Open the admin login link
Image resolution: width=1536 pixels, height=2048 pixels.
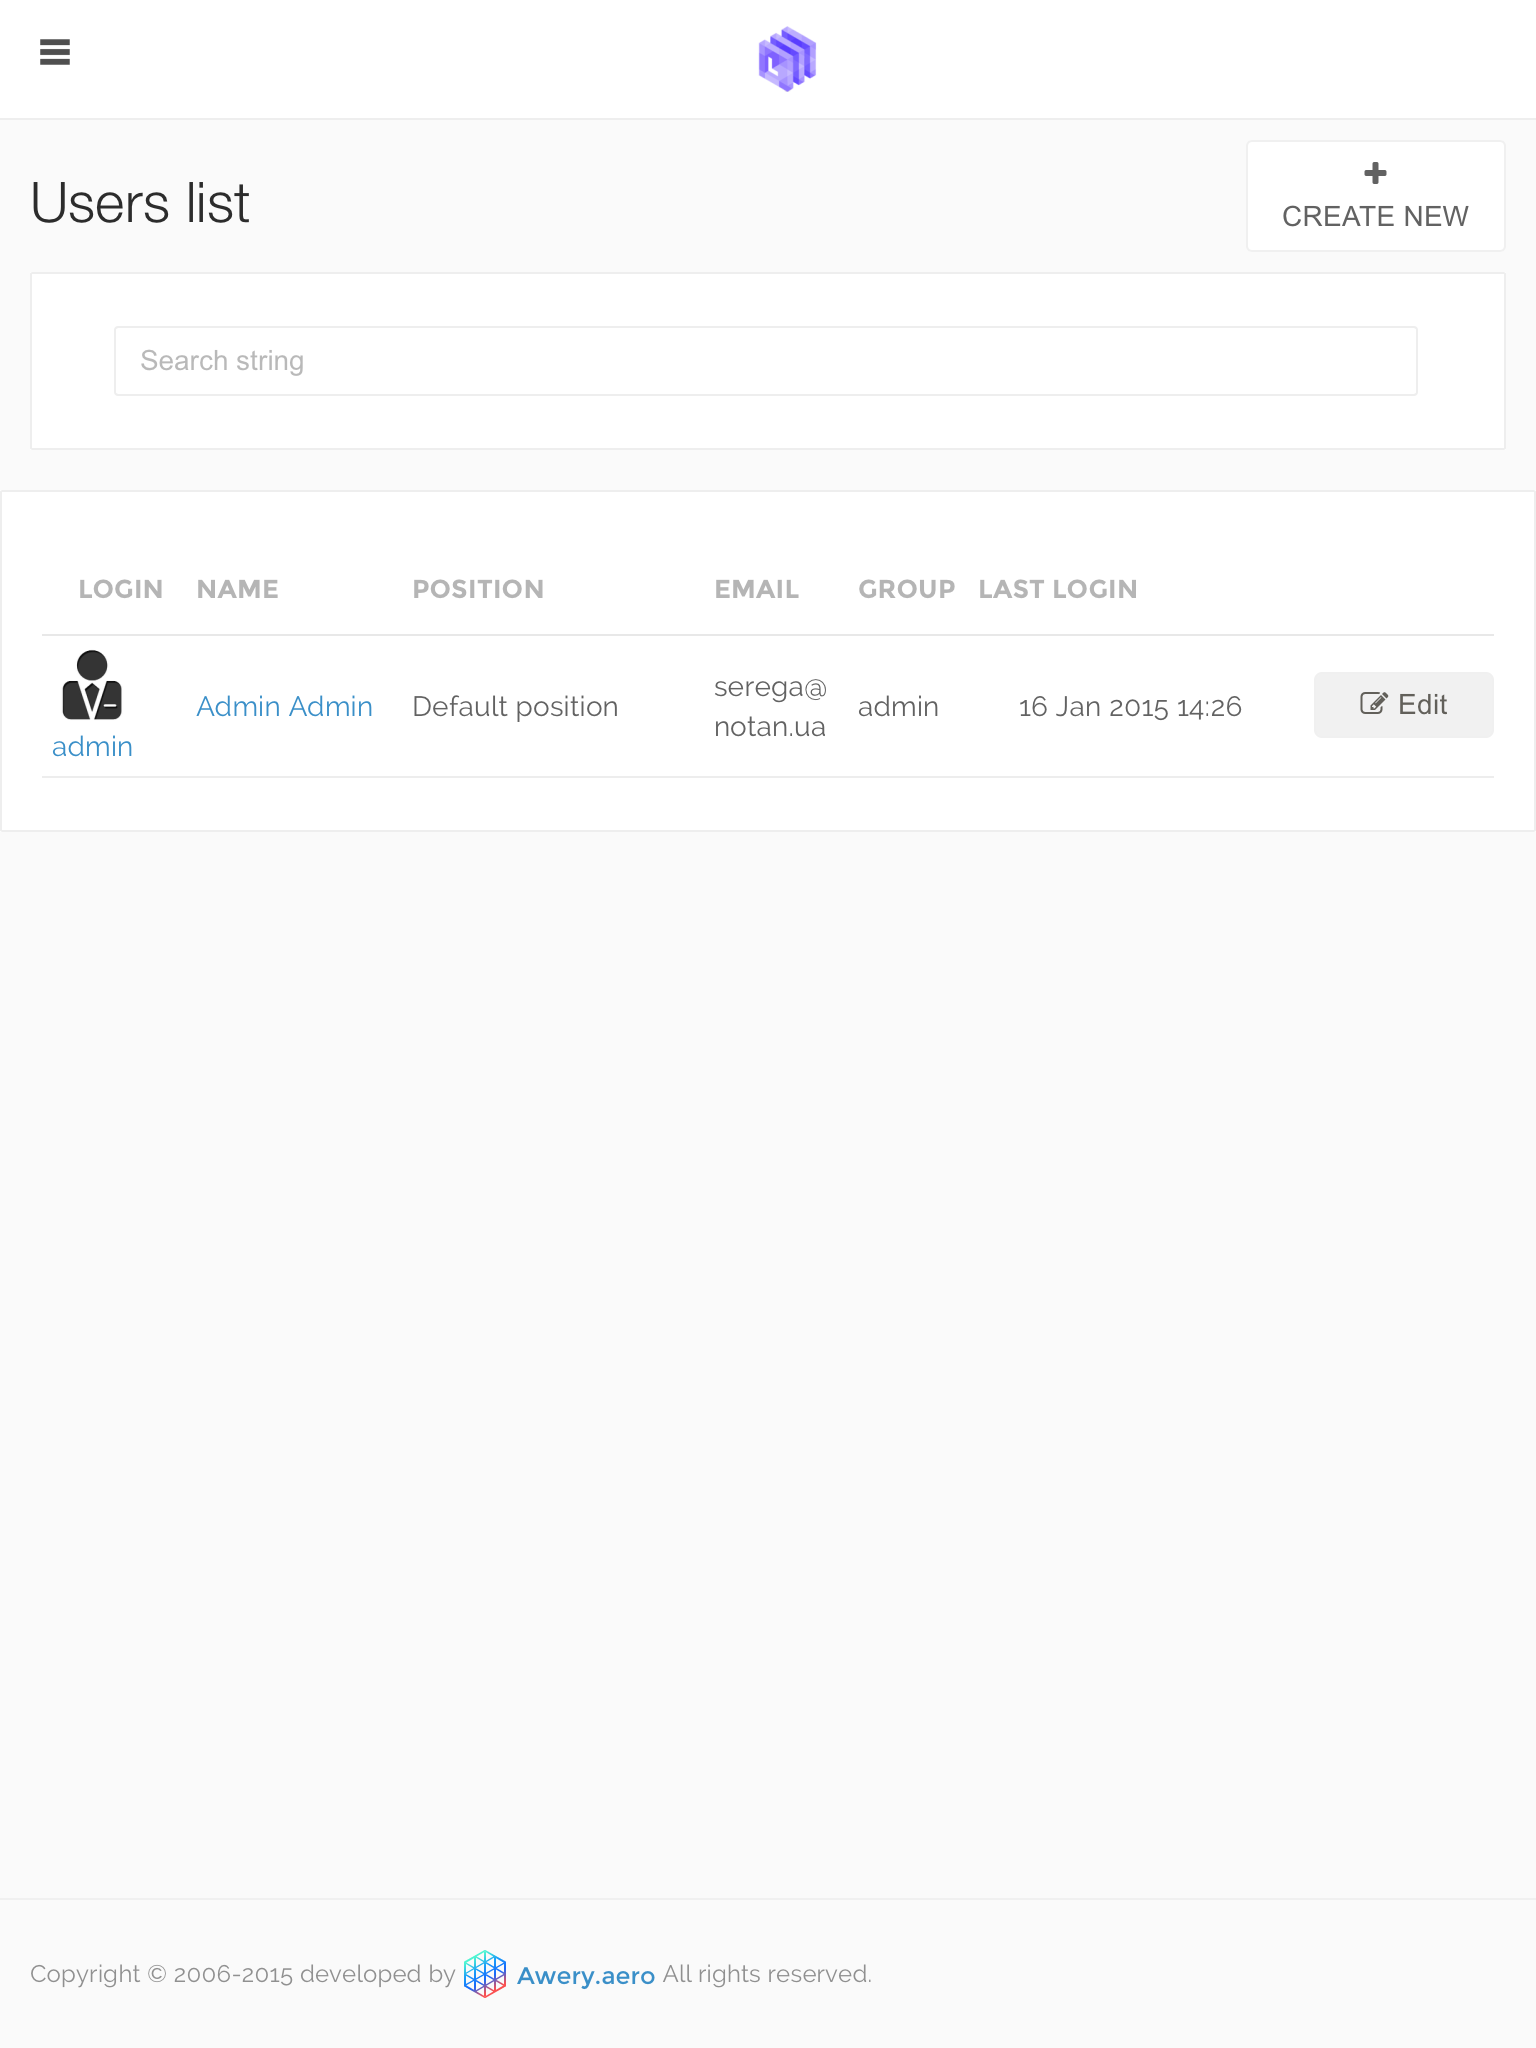tap(92, 747)
